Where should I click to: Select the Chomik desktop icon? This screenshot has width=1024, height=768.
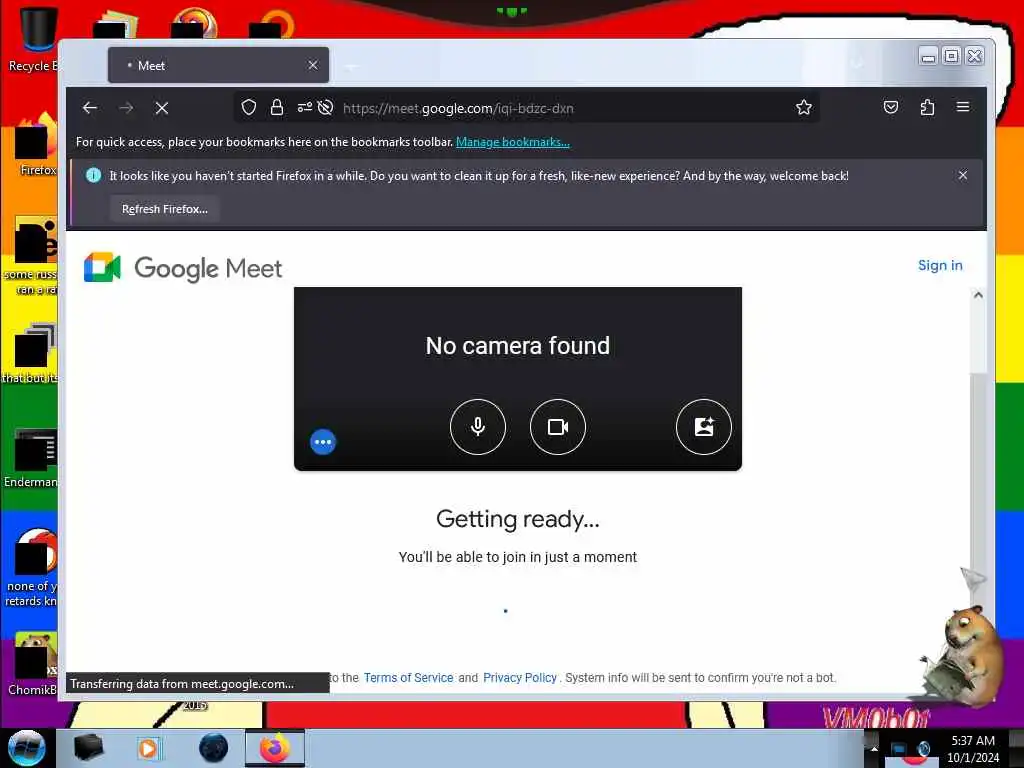(33, 663)
